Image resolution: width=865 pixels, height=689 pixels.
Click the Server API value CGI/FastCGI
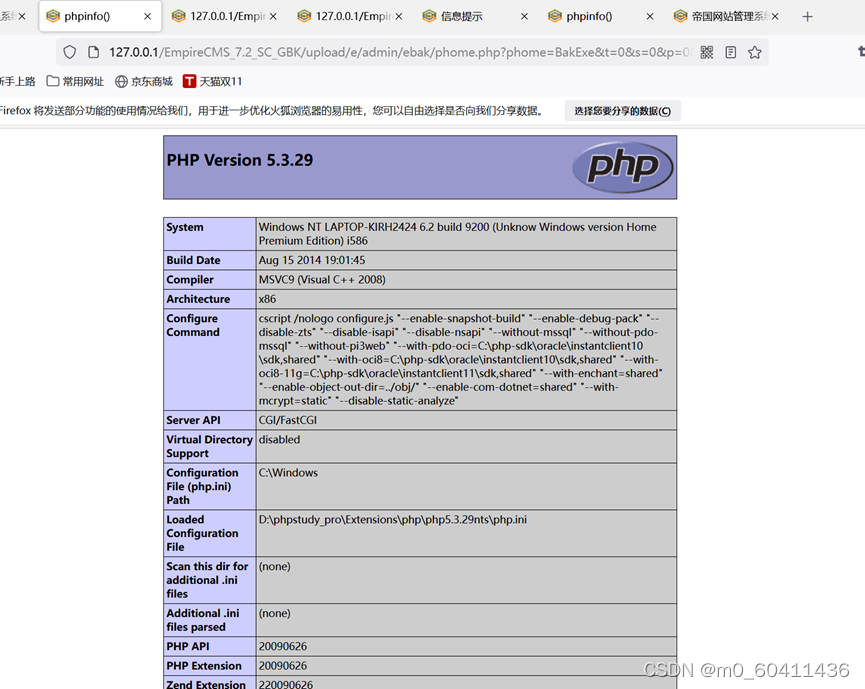(x=288, y=420)
